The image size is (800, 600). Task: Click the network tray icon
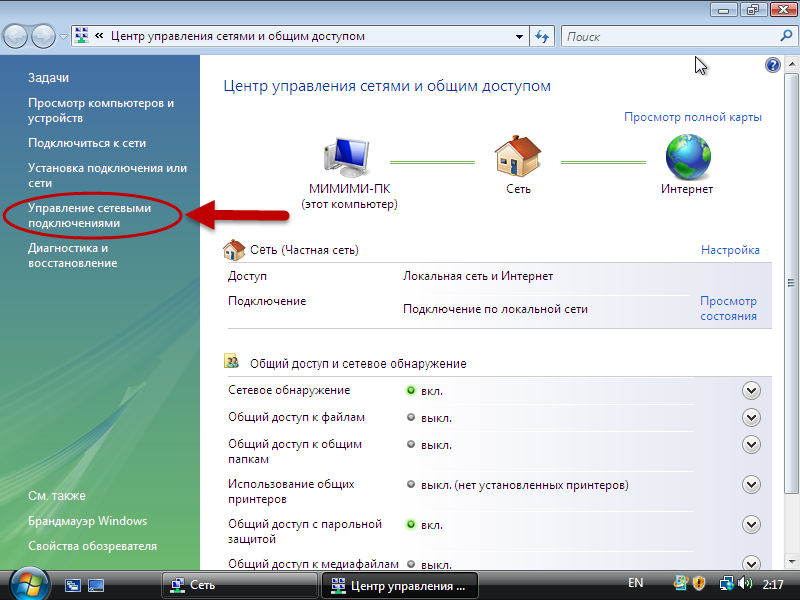coord(726,583)
